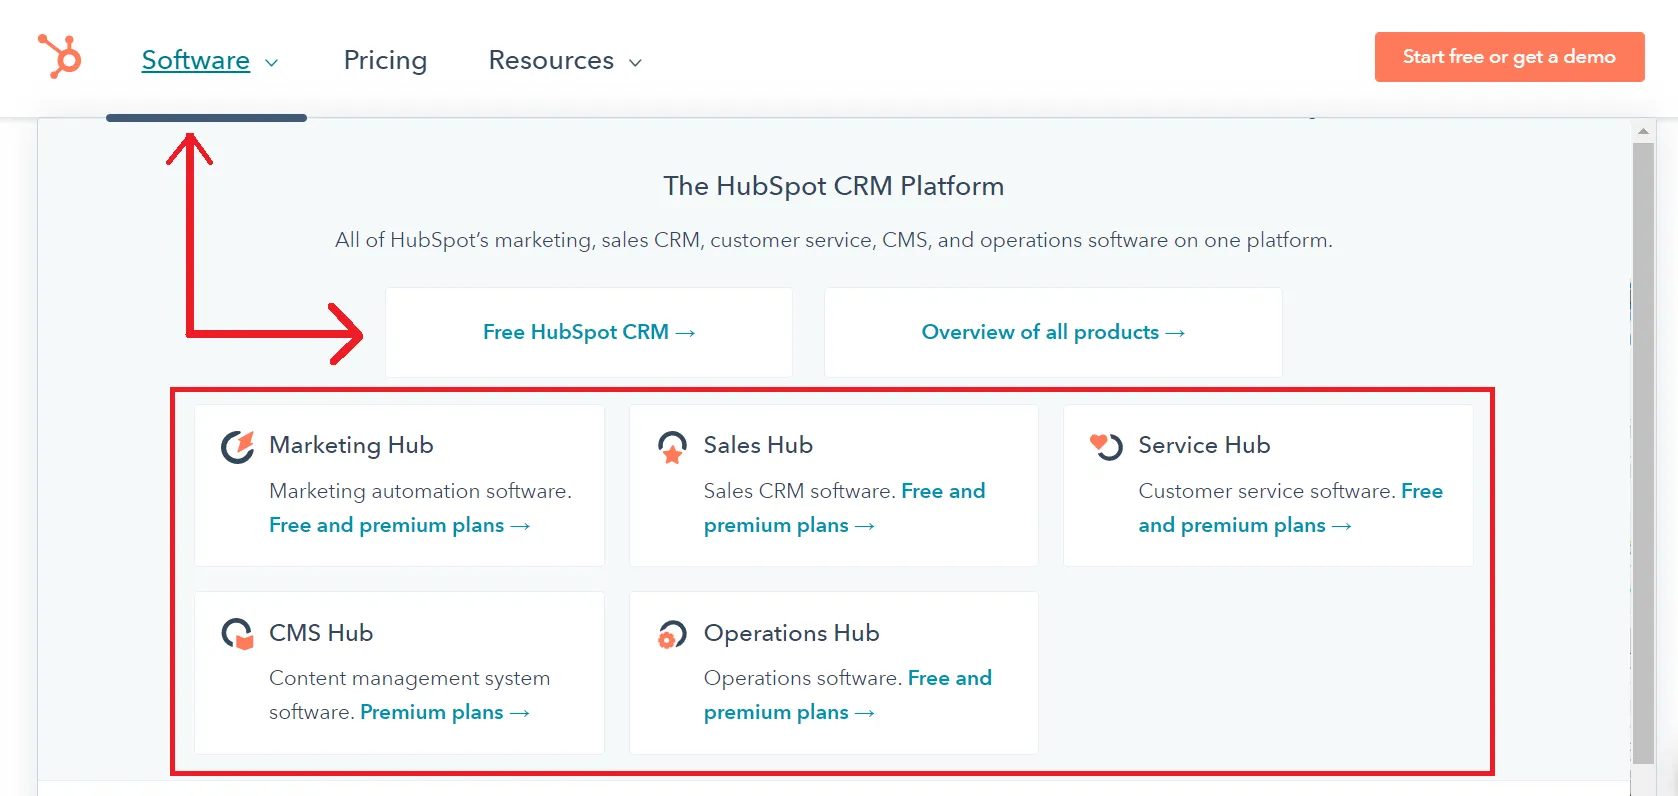Open the Free HubSpot CRM link
Image resolution: width=1678 pixels, height=796 pixels.
(588, 332)
